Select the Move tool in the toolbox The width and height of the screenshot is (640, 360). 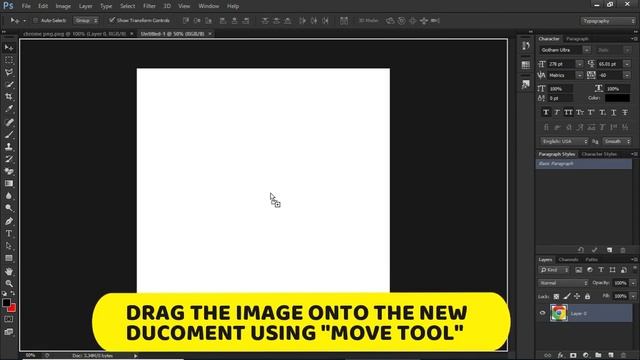click(x=9, y=48)
